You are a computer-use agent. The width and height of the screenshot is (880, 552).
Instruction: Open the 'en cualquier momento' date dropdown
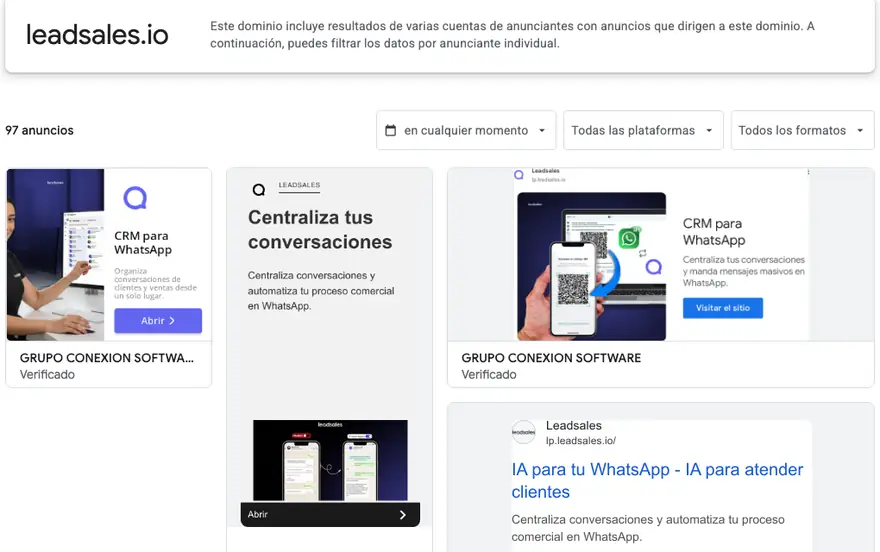(466, 130)
